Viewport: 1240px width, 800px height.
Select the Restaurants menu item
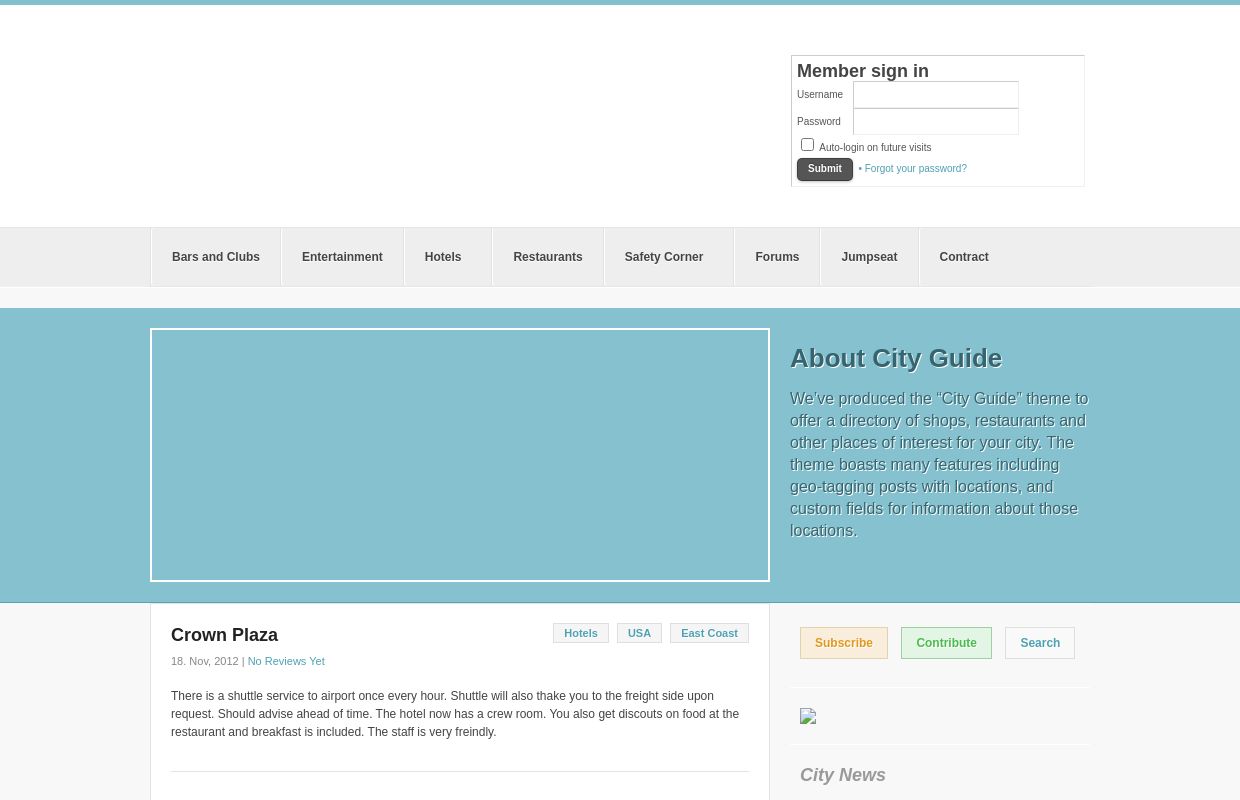click(x=547, y=257)
